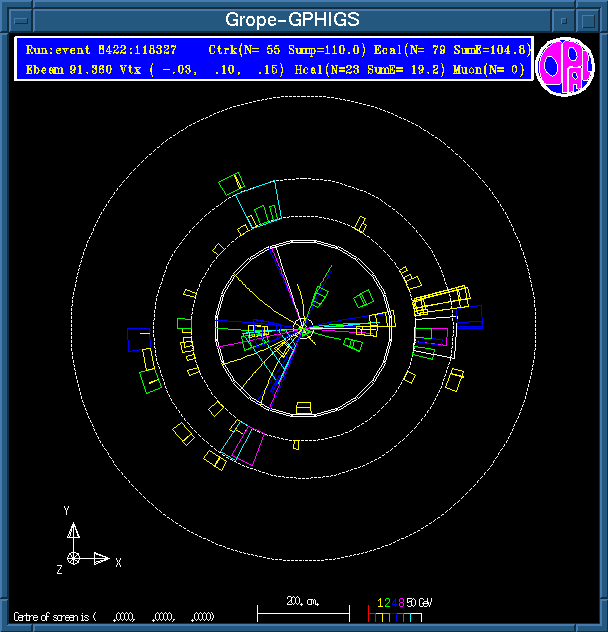Image resolution: width=608 pixels, height=632 pixels.
Task: Click the blue block at far left
Action: (x=138, y=338)
